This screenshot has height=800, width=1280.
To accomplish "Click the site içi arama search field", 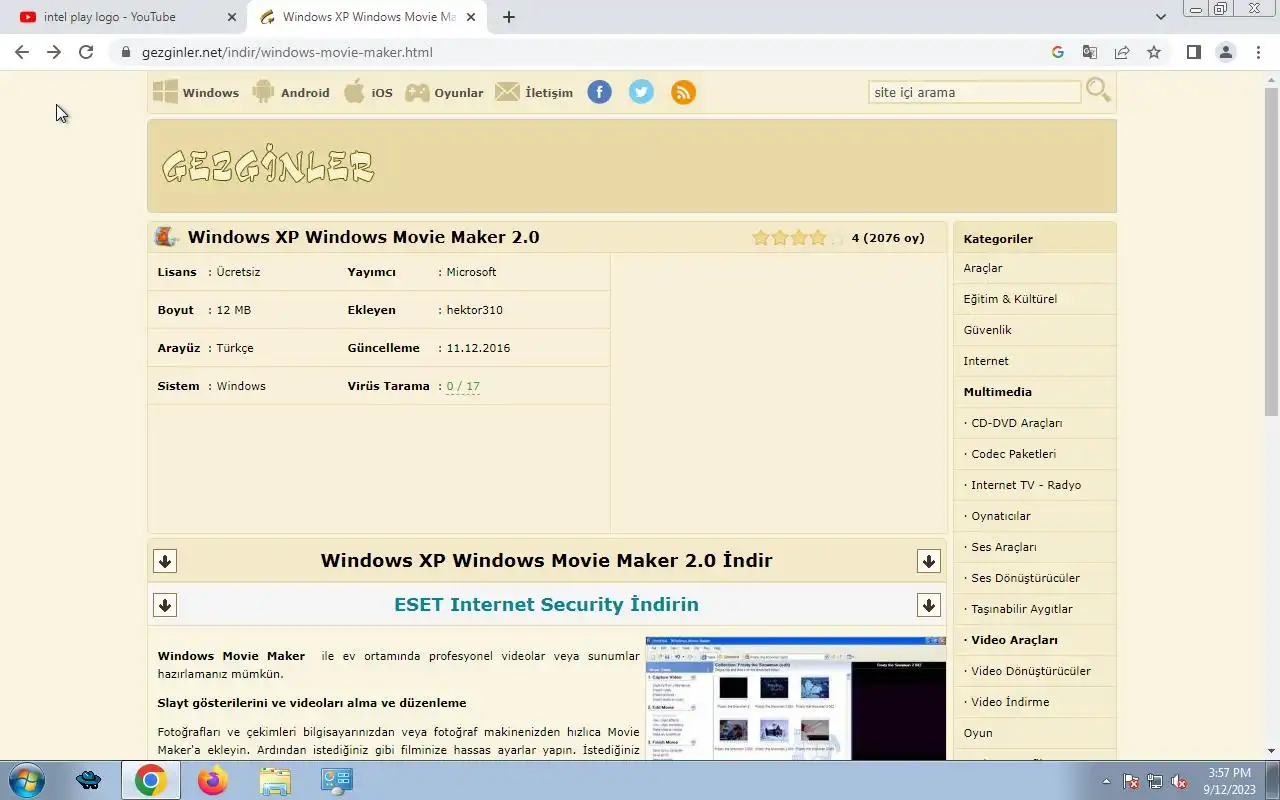I will 975,92.
